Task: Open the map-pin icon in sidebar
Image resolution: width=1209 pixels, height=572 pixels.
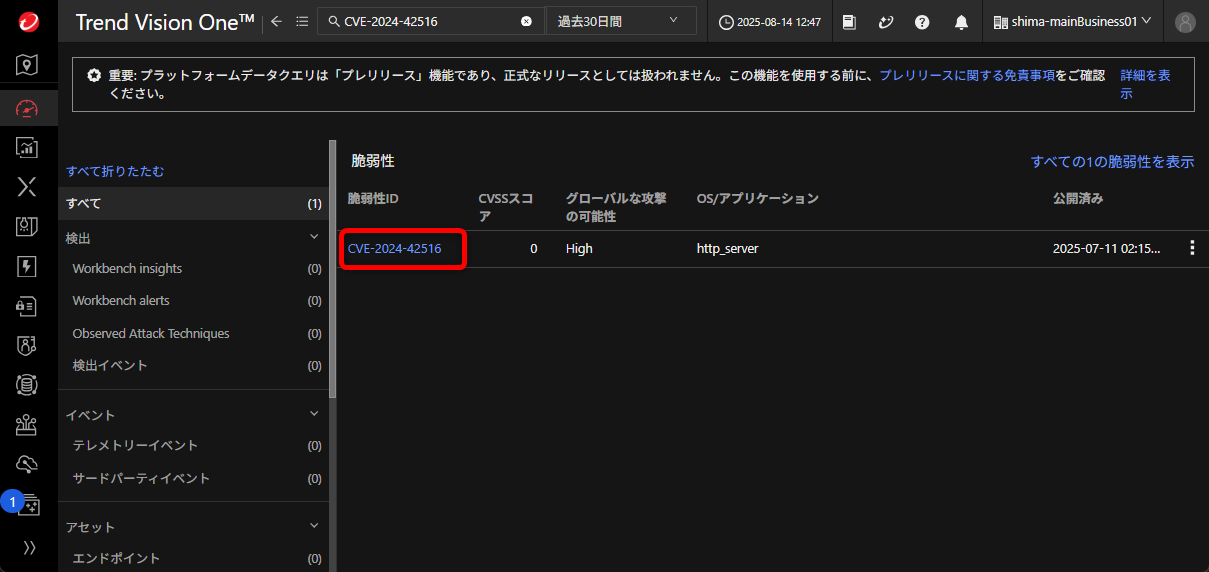Action: [28, 65]
